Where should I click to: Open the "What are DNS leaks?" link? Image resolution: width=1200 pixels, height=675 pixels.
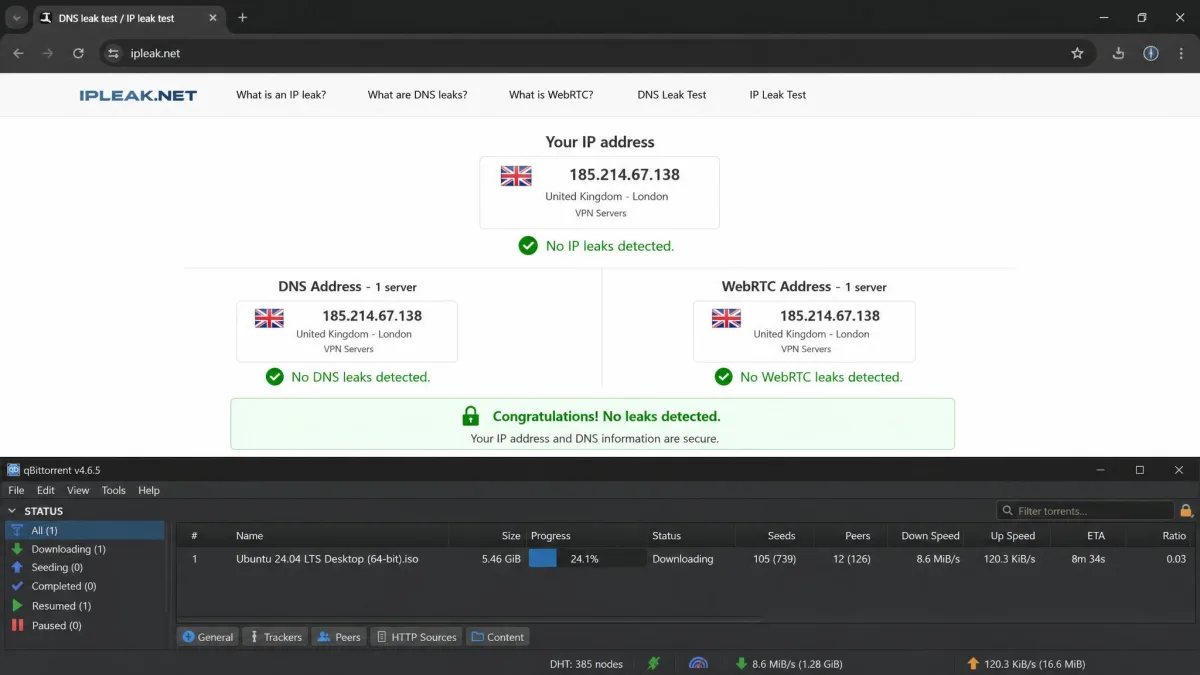pyautogui.click(x=417, y=95)
